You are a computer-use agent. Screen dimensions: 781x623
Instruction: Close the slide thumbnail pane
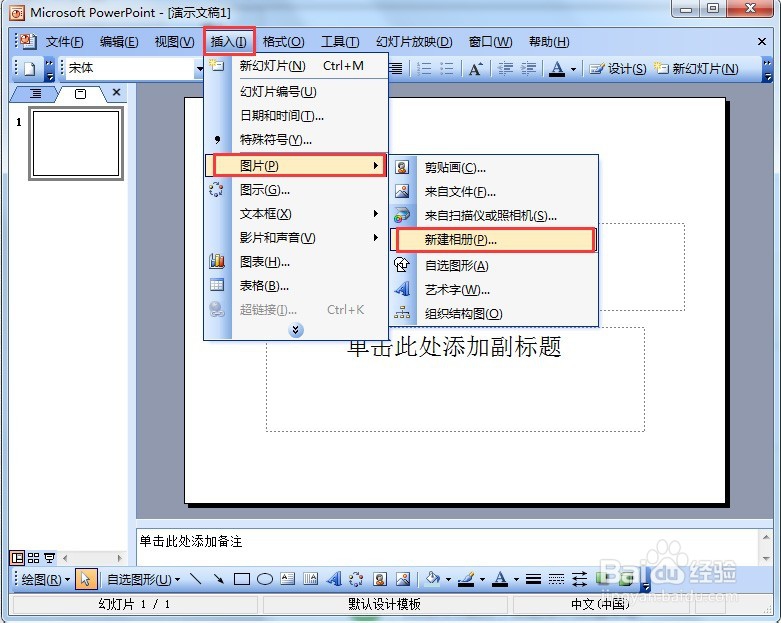tap(117, 92)
